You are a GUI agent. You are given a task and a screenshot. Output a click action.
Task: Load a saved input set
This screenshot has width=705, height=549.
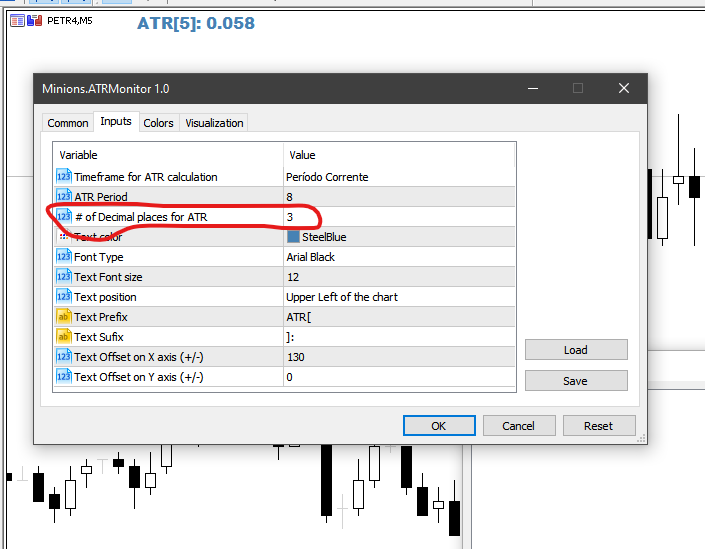pos(576,350)
